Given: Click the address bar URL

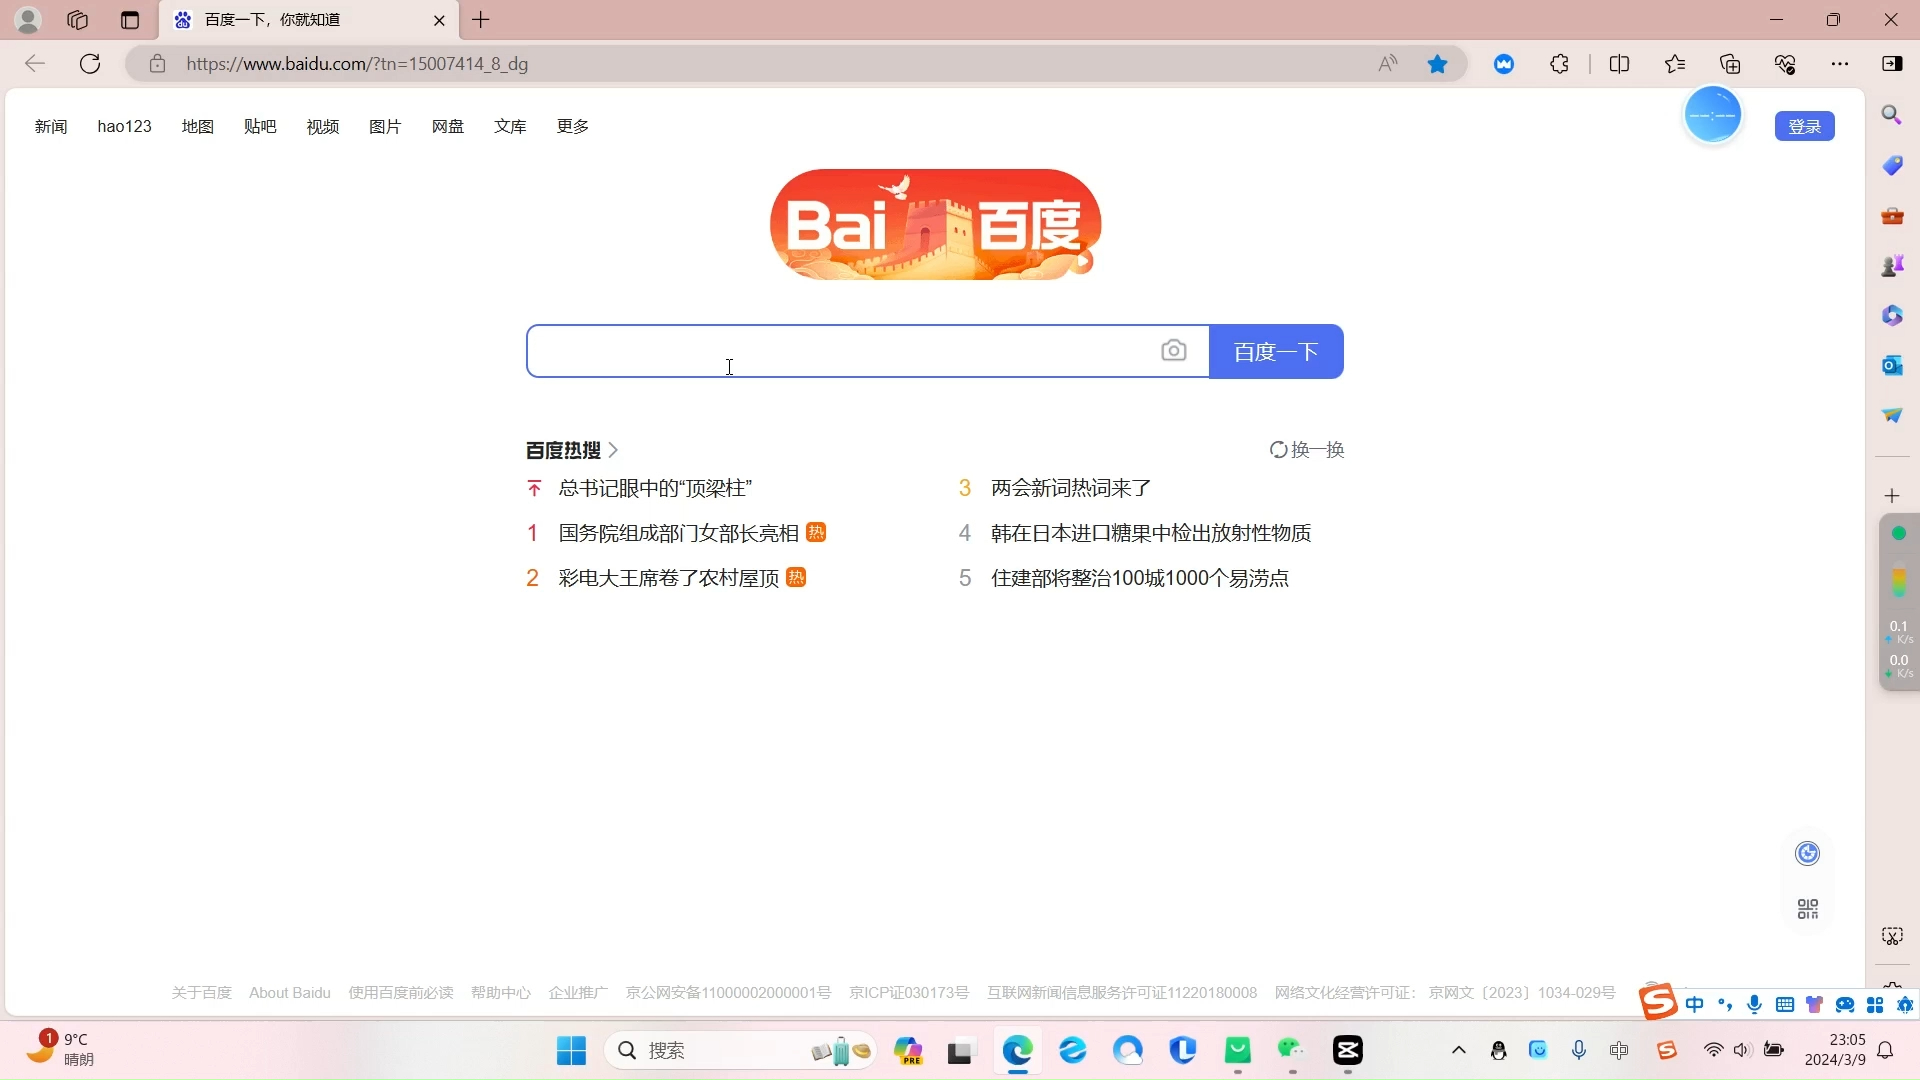Looking at the screenshot, I should [x=357, y=64].
